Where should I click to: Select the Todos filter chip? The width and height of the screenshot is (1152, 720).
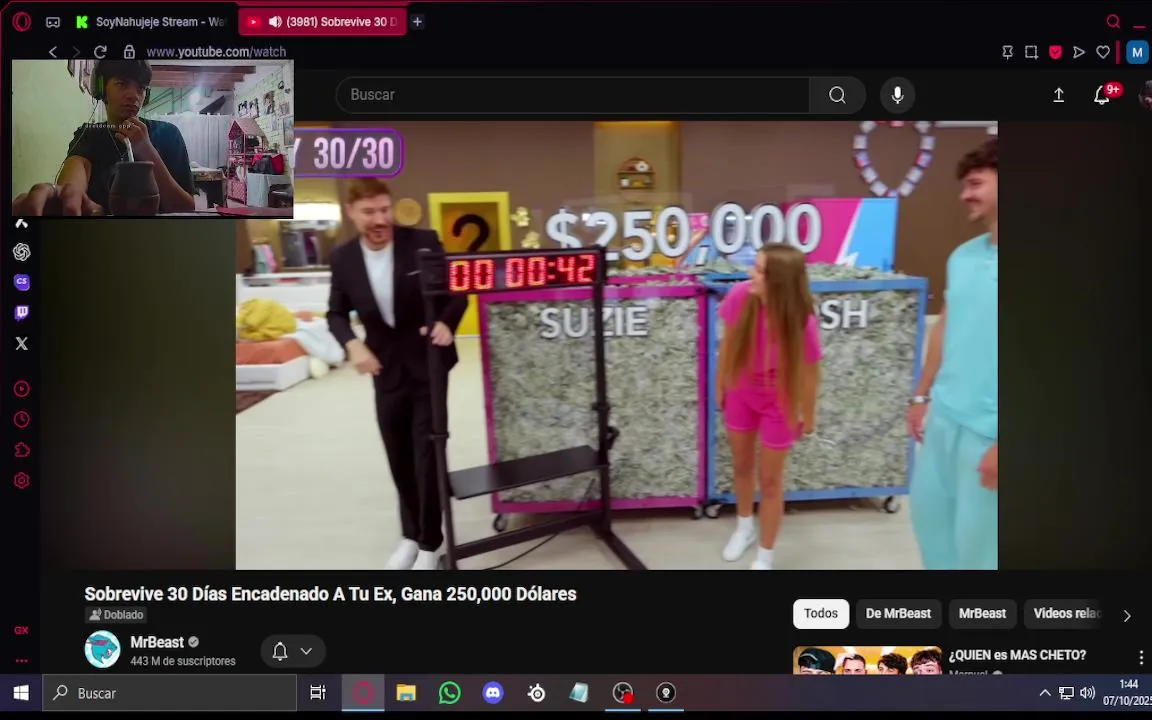coord(821,613)
